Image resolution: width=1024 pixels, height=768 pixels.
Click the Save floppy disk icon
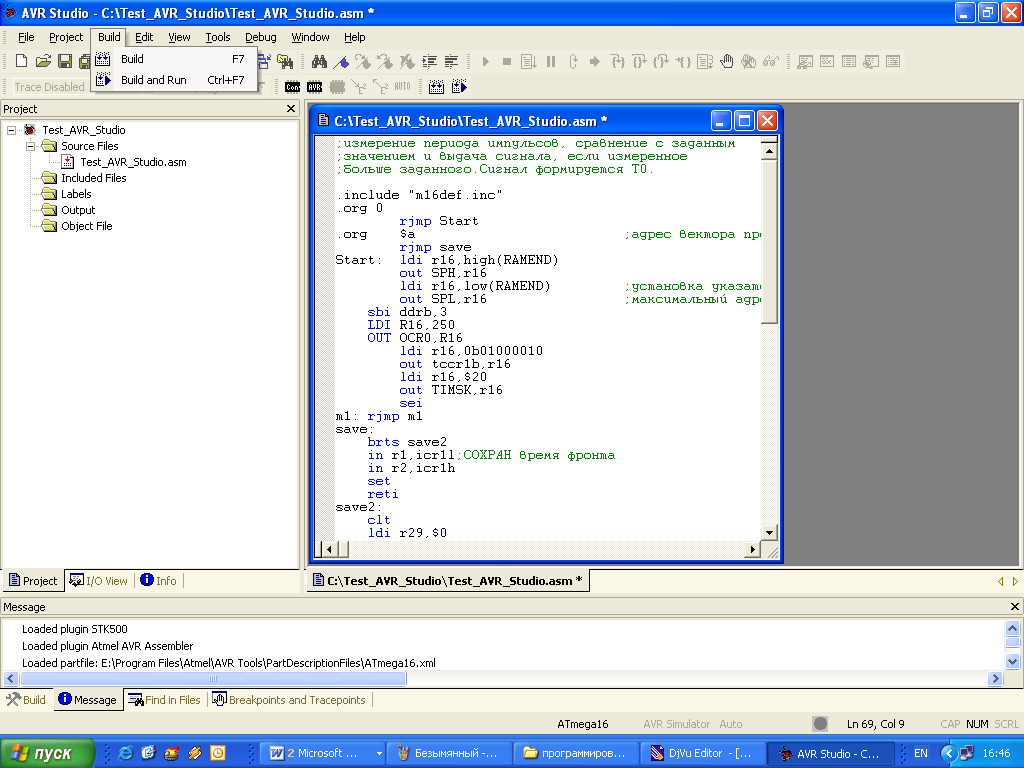[x=65, y=61]
